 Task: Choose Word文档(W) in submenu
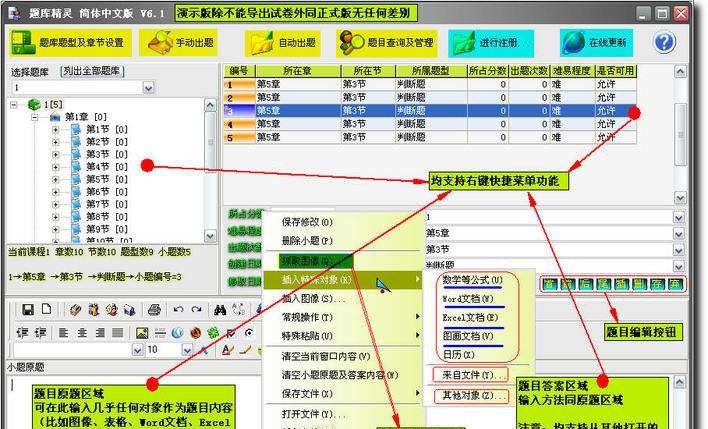[468, 299]
